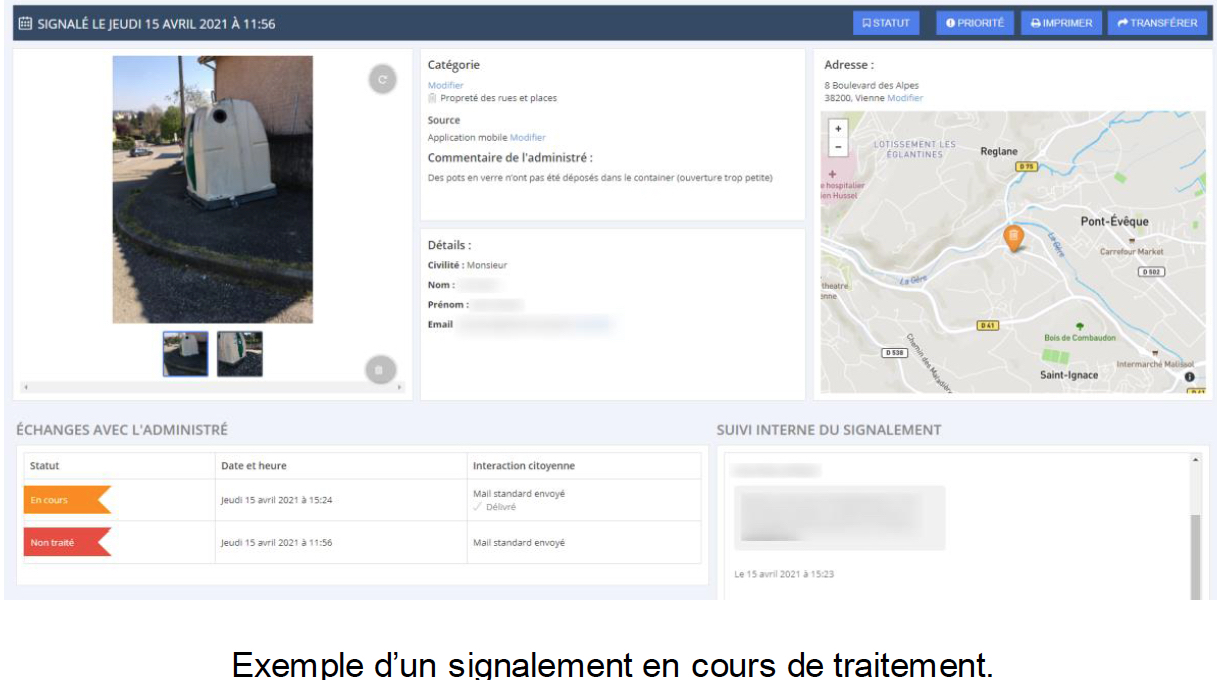1217x680 pixels.
Task: Click 'Le 15 avril 2021 à 15:23' timestamp
Action: [784, 574]
